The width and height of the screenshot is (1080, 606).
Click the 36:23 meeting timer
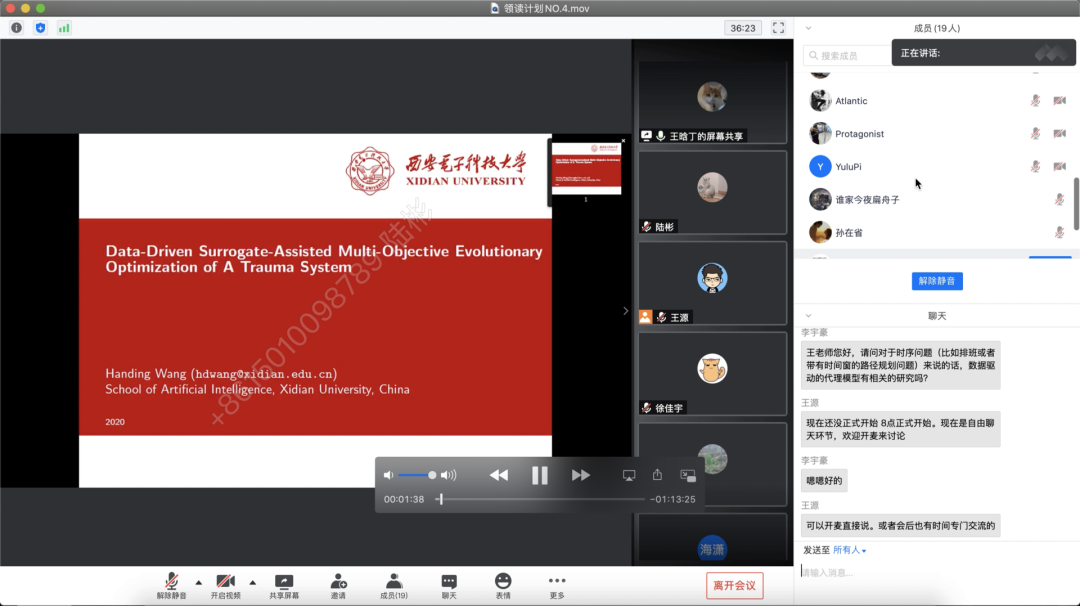pos(742,28)
